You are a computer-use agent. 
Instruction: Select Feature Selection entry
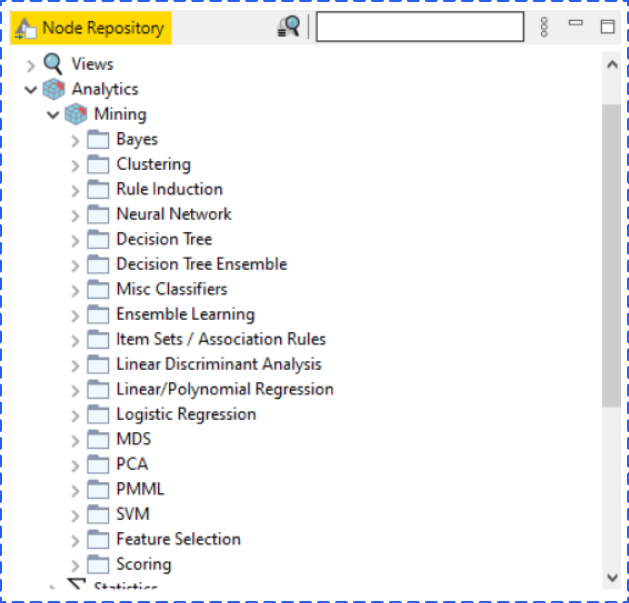tap(178, 539)
